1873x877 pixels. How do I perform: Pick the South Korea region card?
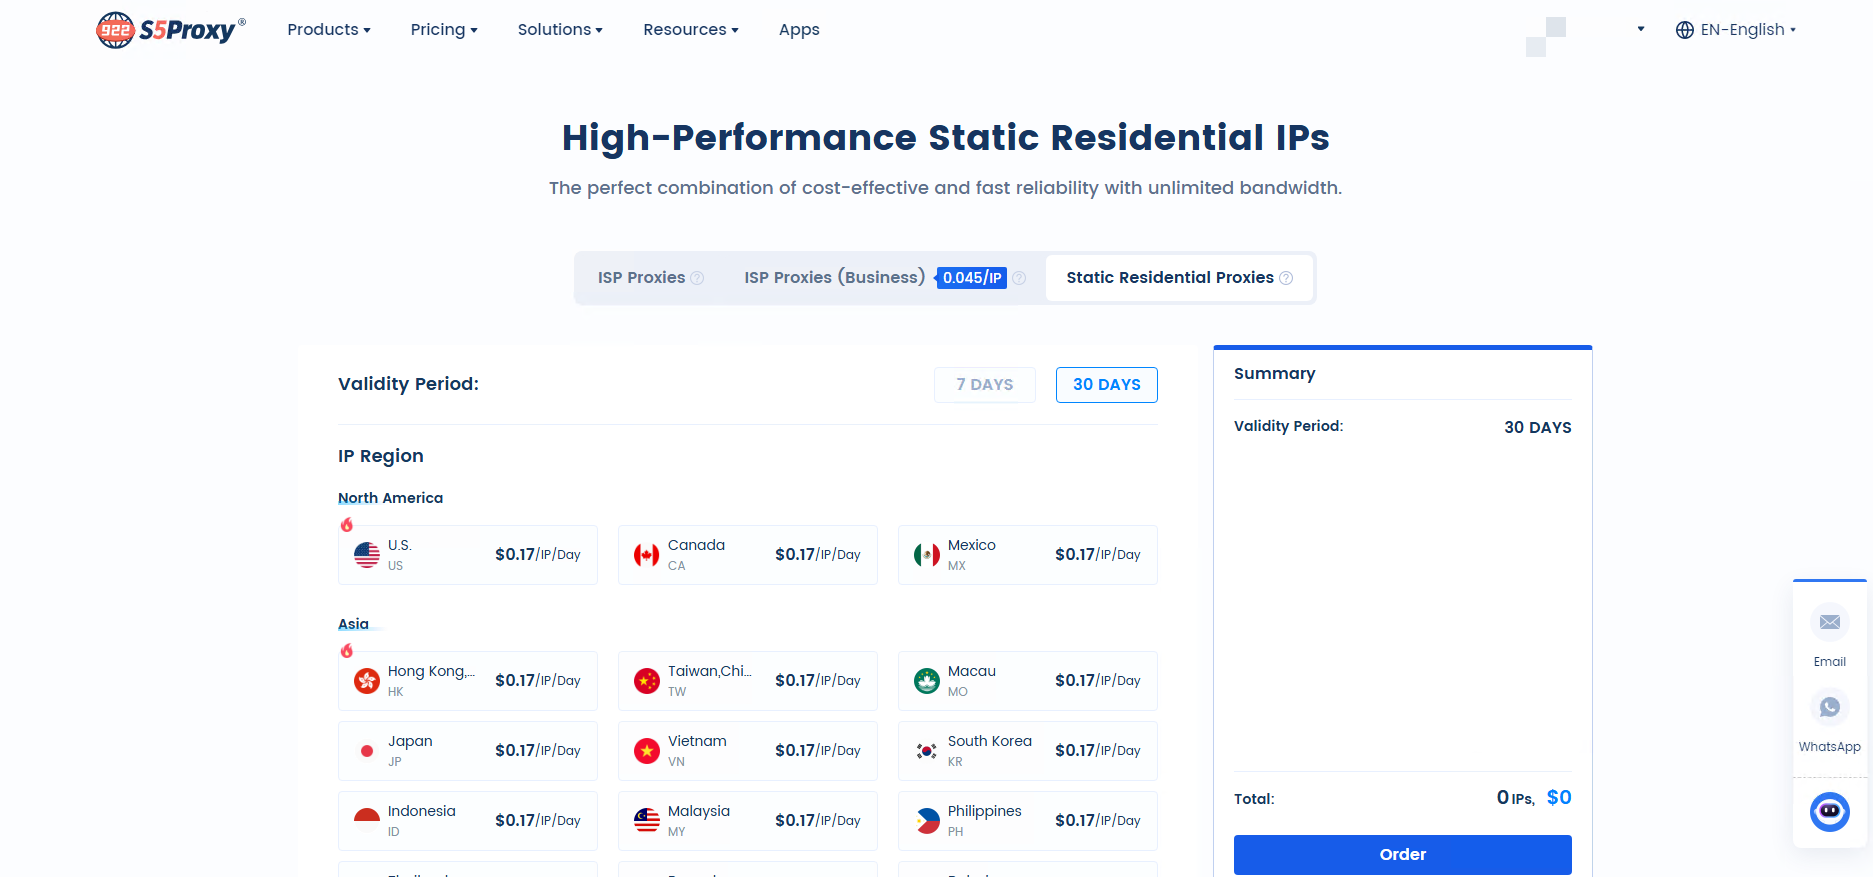1027,751
